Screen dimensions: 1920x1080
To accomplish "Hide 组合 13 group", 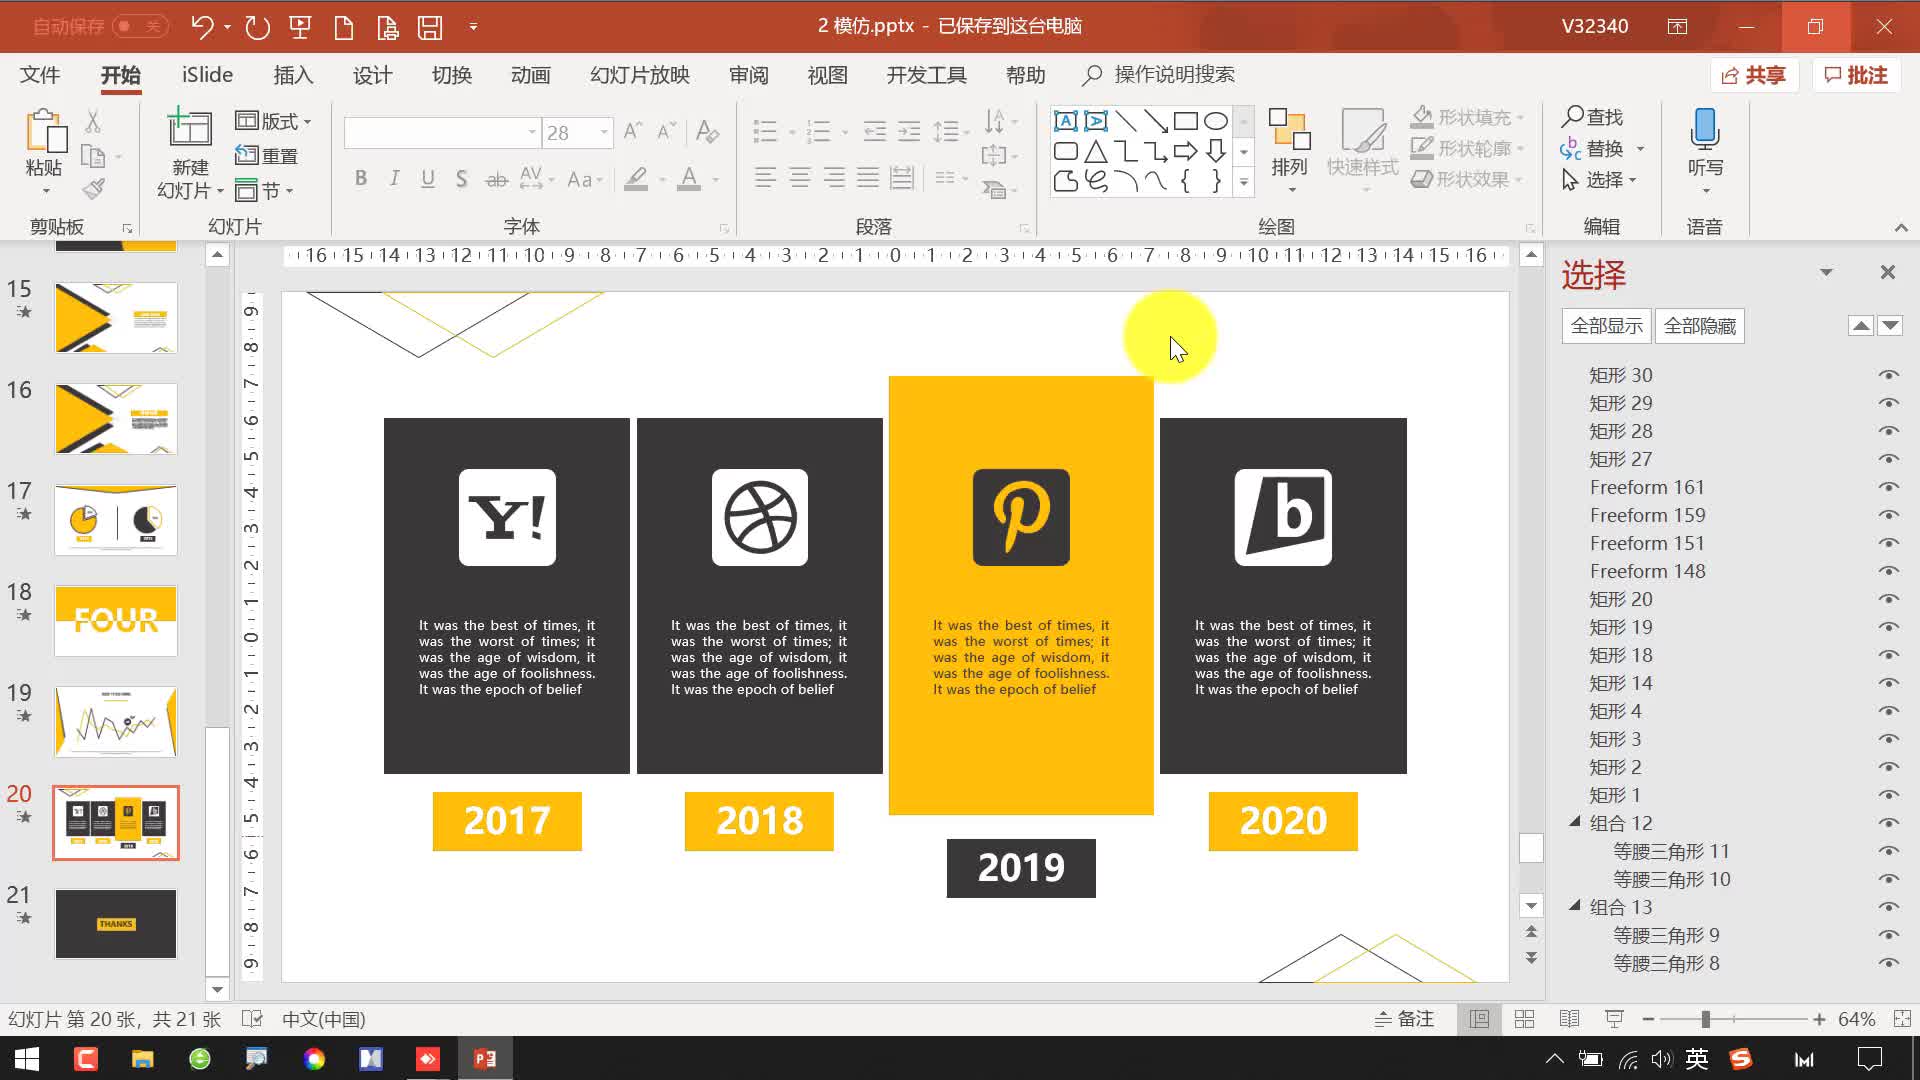I will (1888, 907).
